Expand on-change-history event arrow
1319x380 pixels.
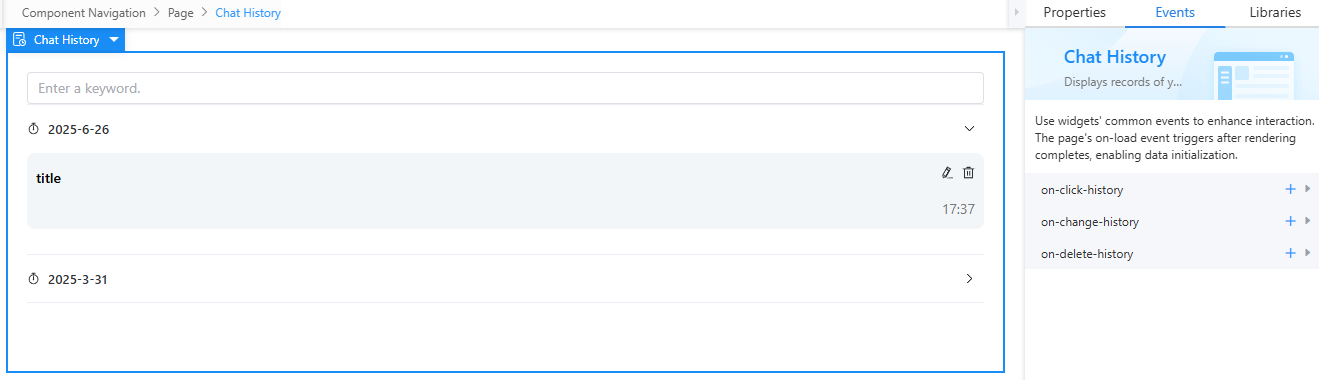tap(1308, 221)
